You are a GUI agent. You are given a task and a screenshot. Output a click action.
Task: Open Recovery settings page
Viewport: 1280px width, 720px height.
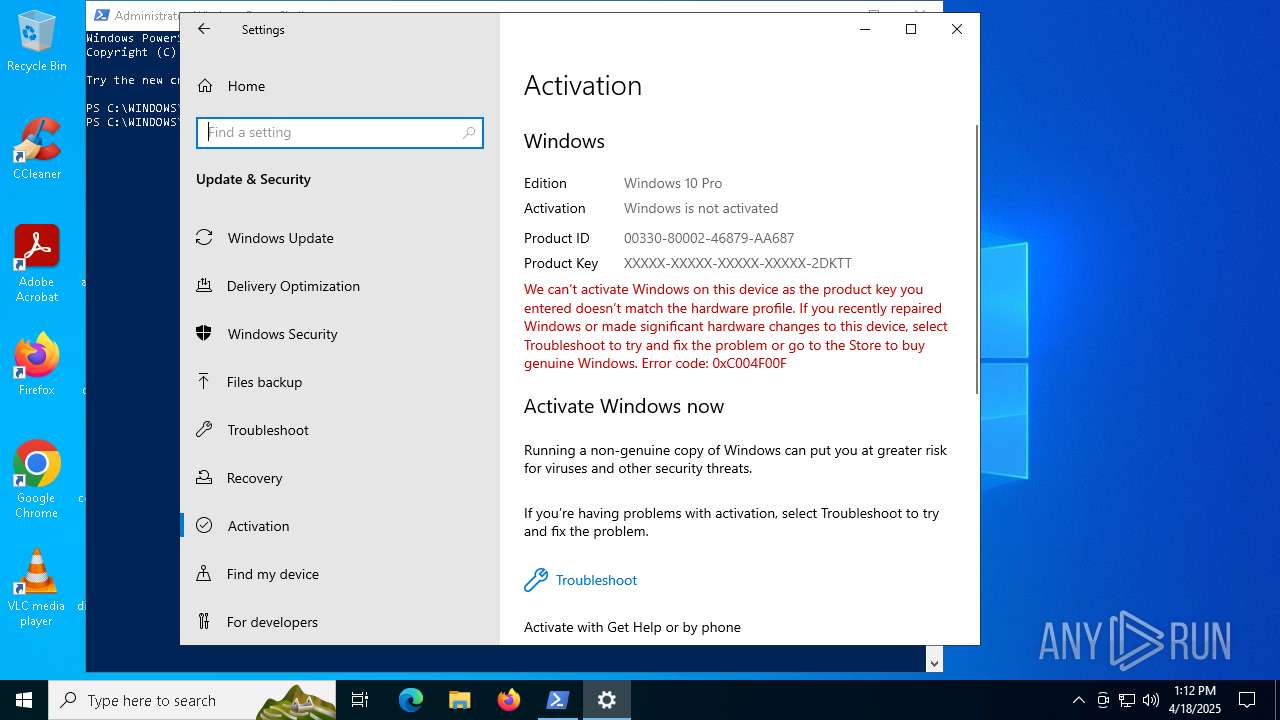[x=340, y=478]
